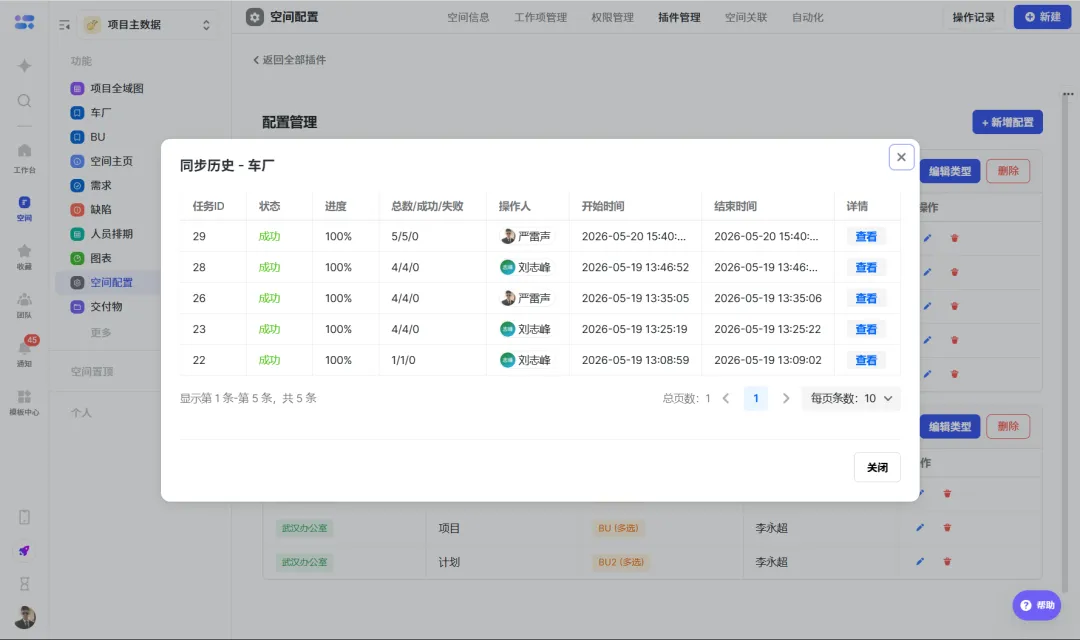Switch to the 空间信息 tab
Image resolution: width=1080 pixels, height=640 pixels.
tap(468, 18)
